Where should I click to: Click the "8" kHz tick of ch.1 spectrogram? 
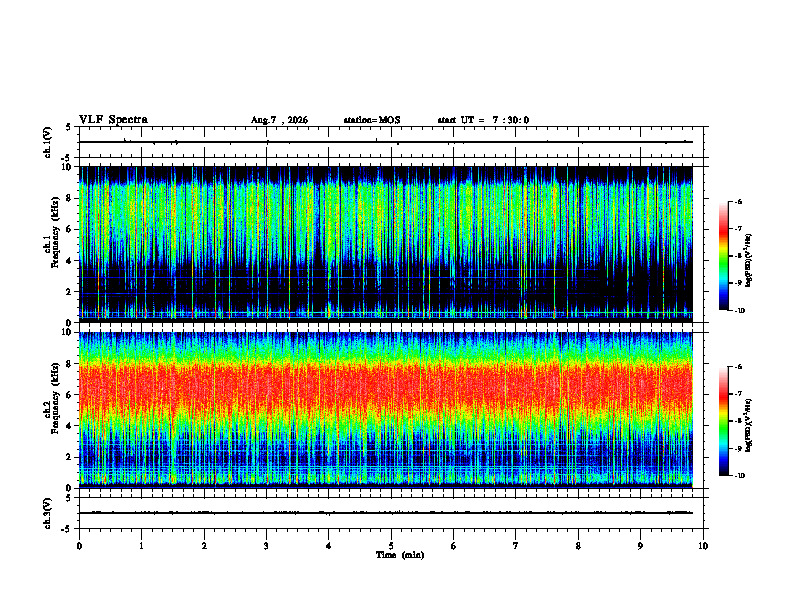pyautogui.click(x=70, y=198)
